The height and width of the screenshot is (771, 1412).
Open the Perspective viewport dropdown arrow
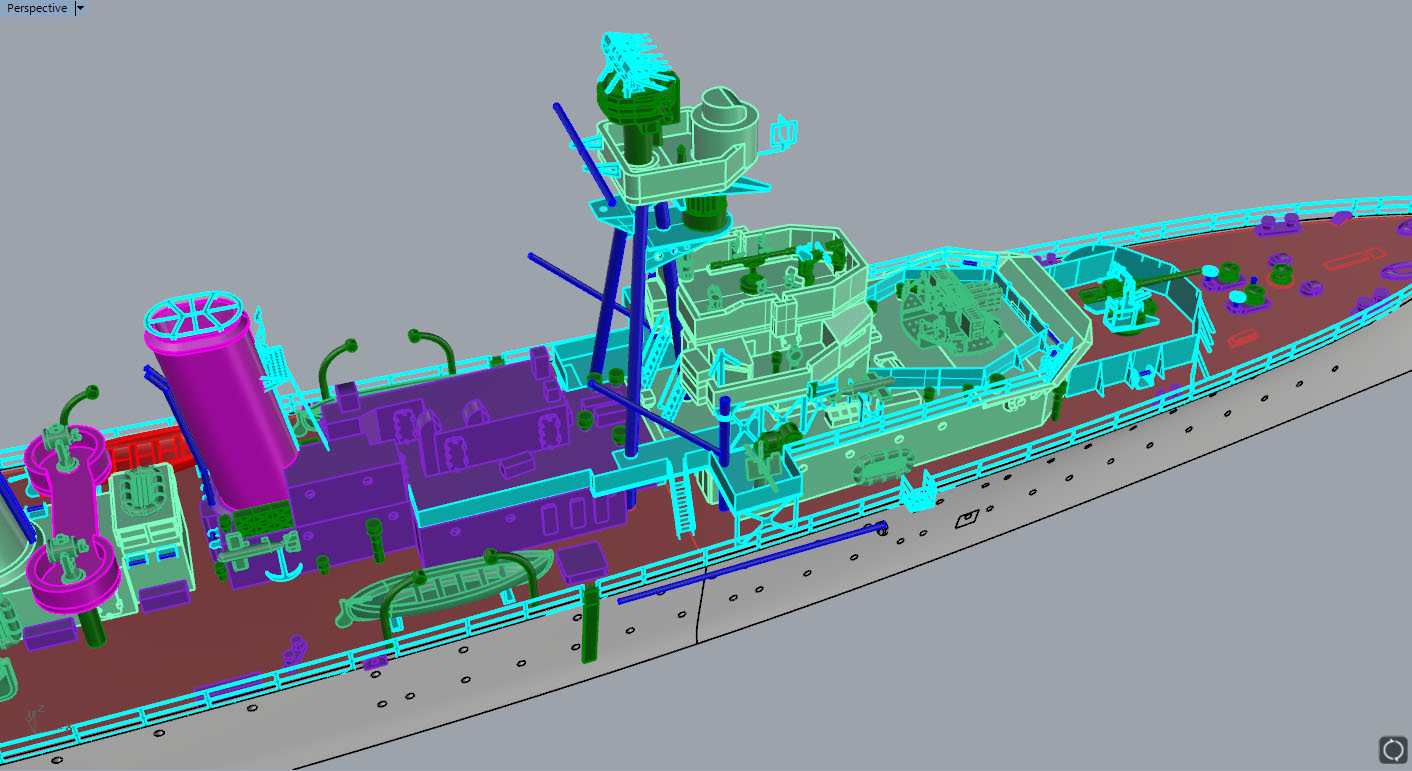(81, 8)
